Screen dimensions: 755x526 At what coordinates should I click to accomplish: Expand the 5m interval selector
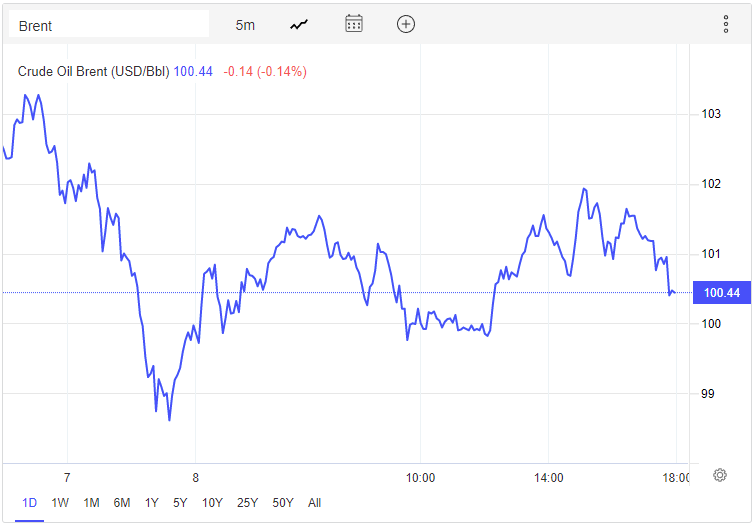(x=245, y=25)
